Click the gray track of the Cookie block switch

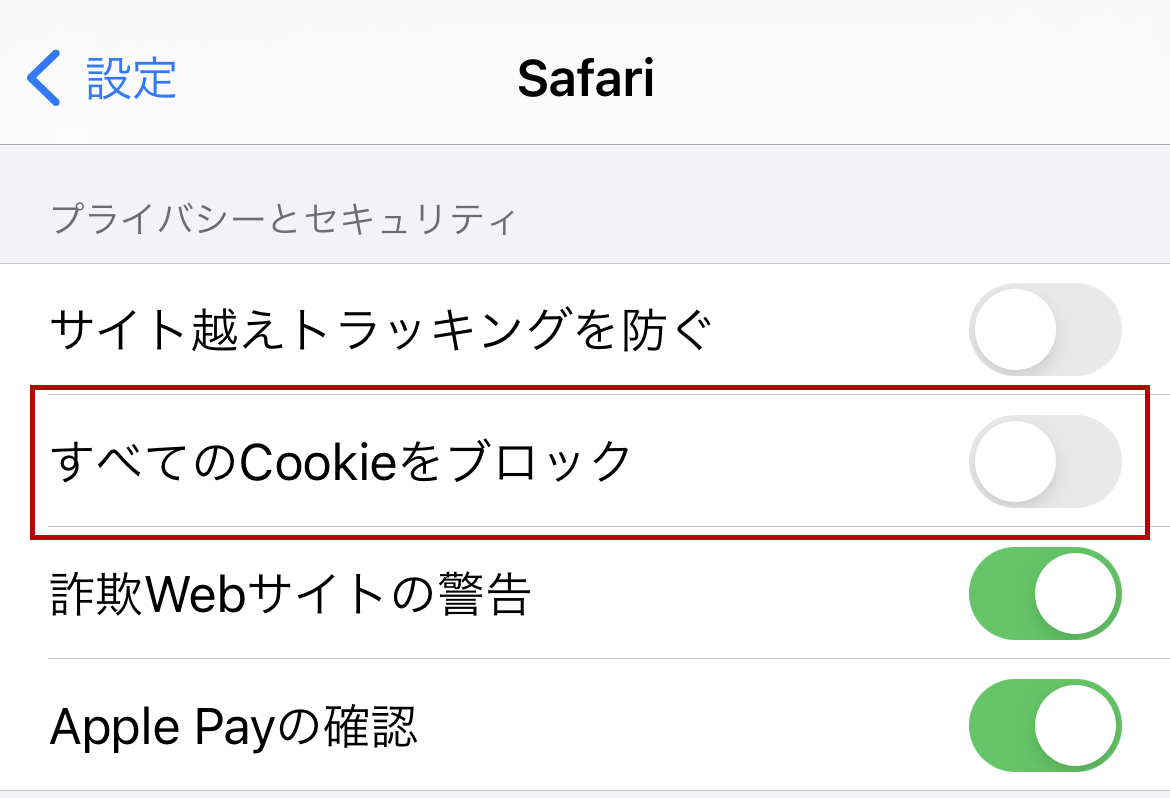click(1090, 461)
